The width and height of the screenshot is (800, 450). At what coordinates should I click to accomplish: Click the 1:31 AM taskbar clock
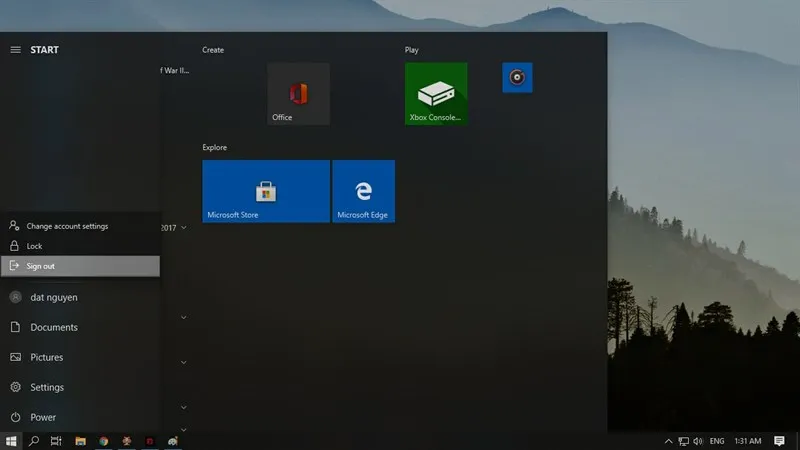point(748,441)
